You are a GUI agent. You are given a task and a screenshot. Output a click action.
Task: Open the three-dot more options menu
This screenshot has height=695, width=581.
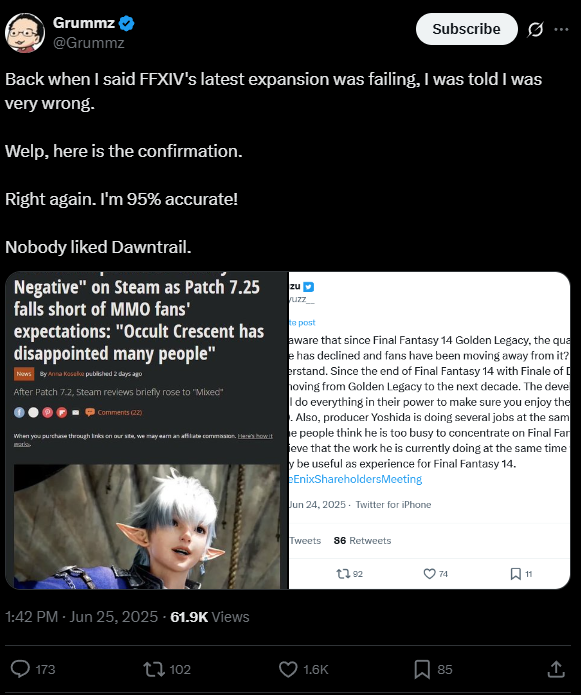click(561, 29)
